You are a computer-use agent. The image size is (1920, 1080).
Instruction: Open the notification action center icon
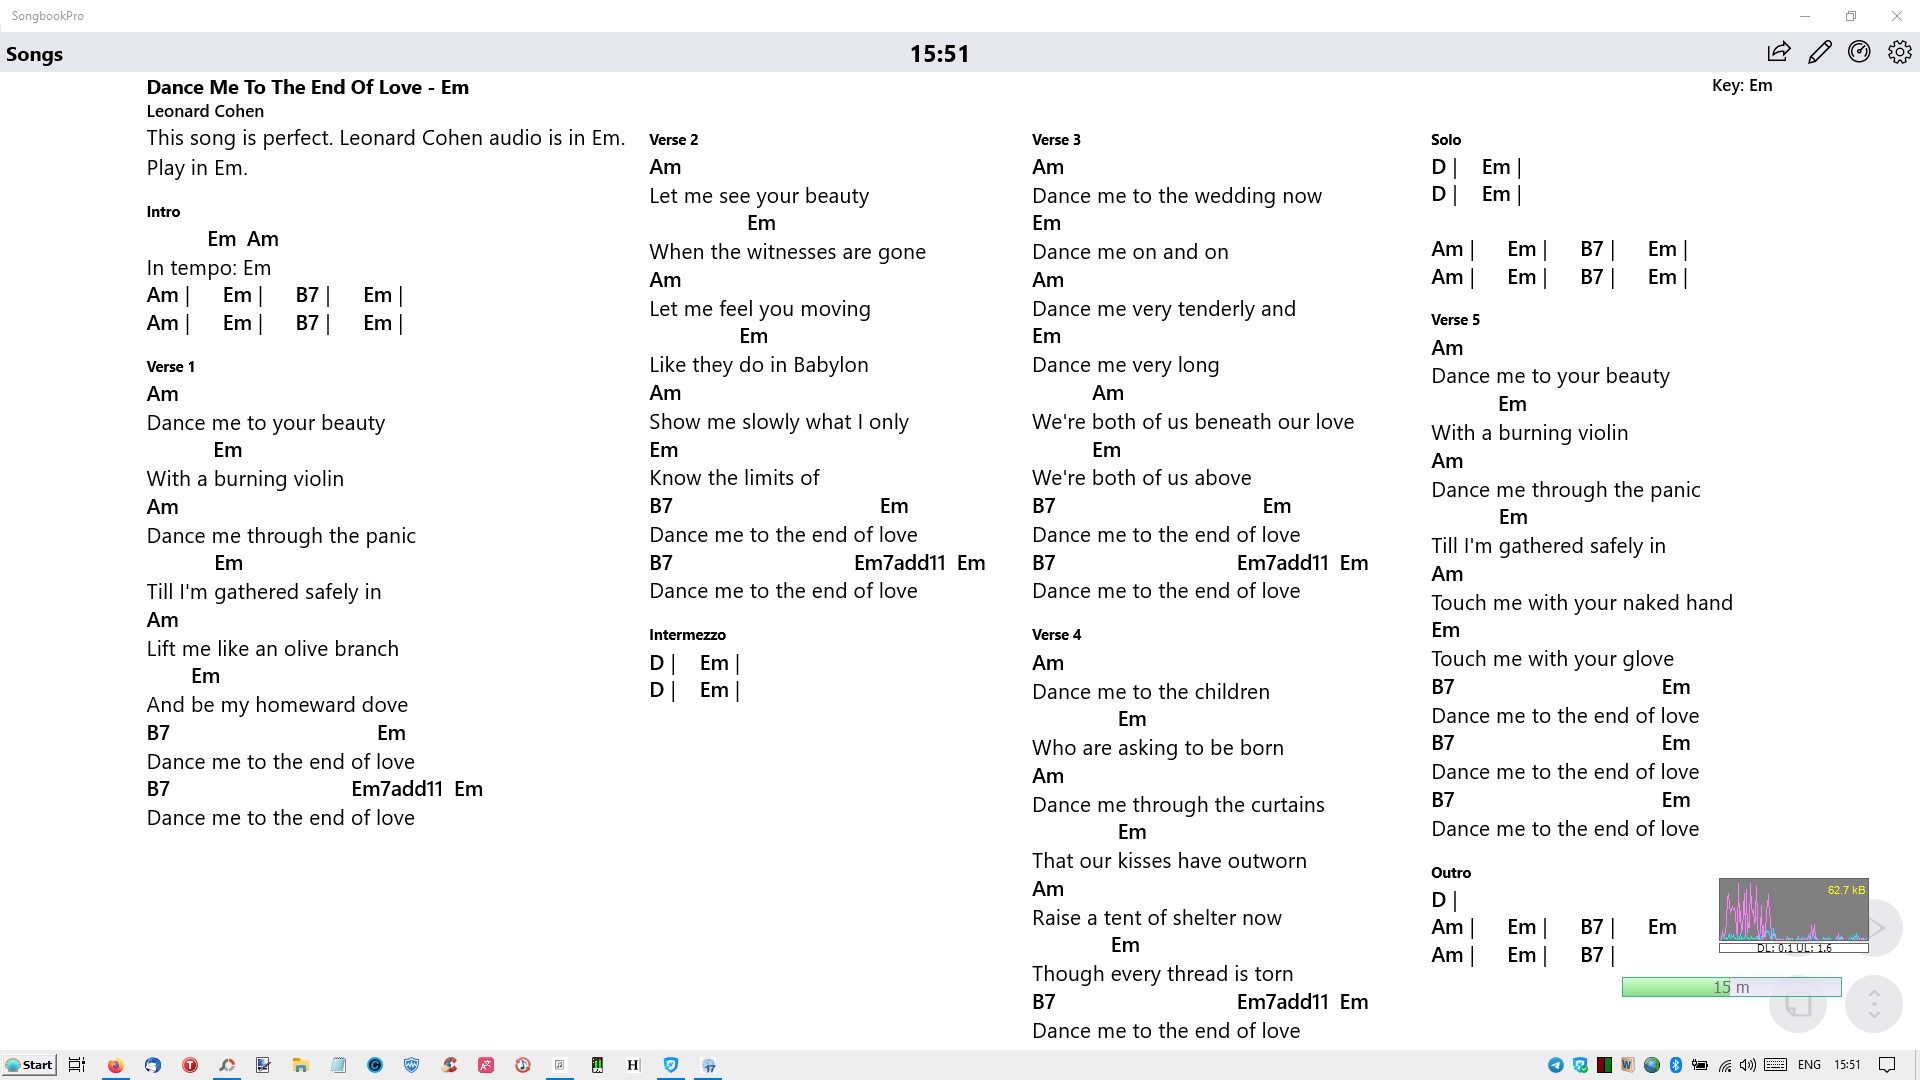[1887, 1065]
